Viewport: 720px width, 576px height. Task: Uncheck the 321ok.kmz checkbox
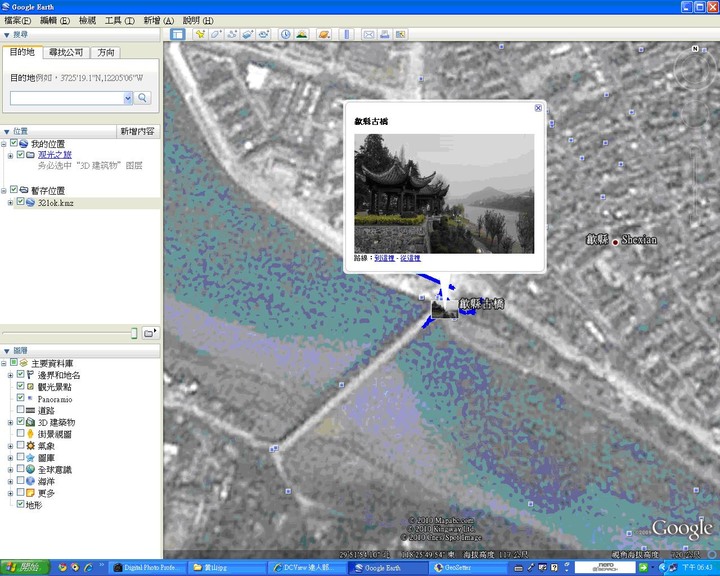pyautogui.click(x=20, y=202)
